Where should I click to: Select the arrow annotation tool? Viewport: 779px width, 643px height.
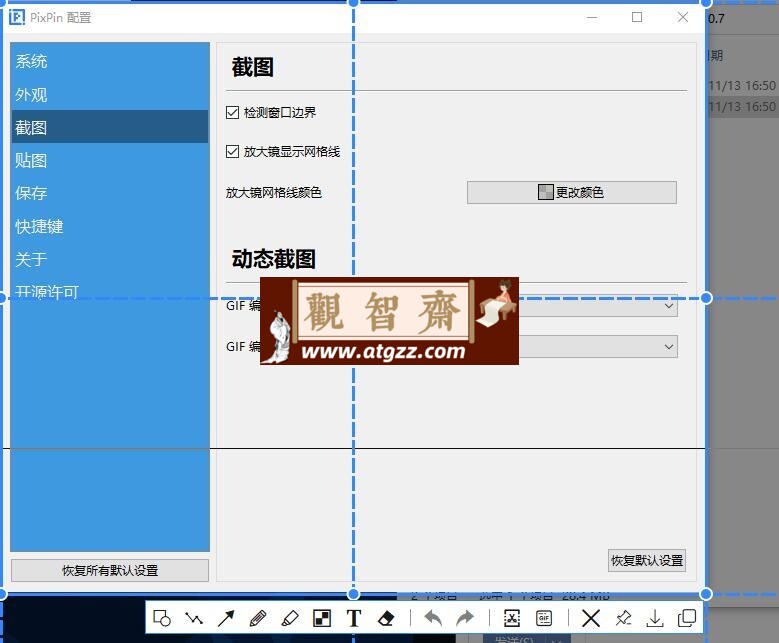[x=226, y=619]
